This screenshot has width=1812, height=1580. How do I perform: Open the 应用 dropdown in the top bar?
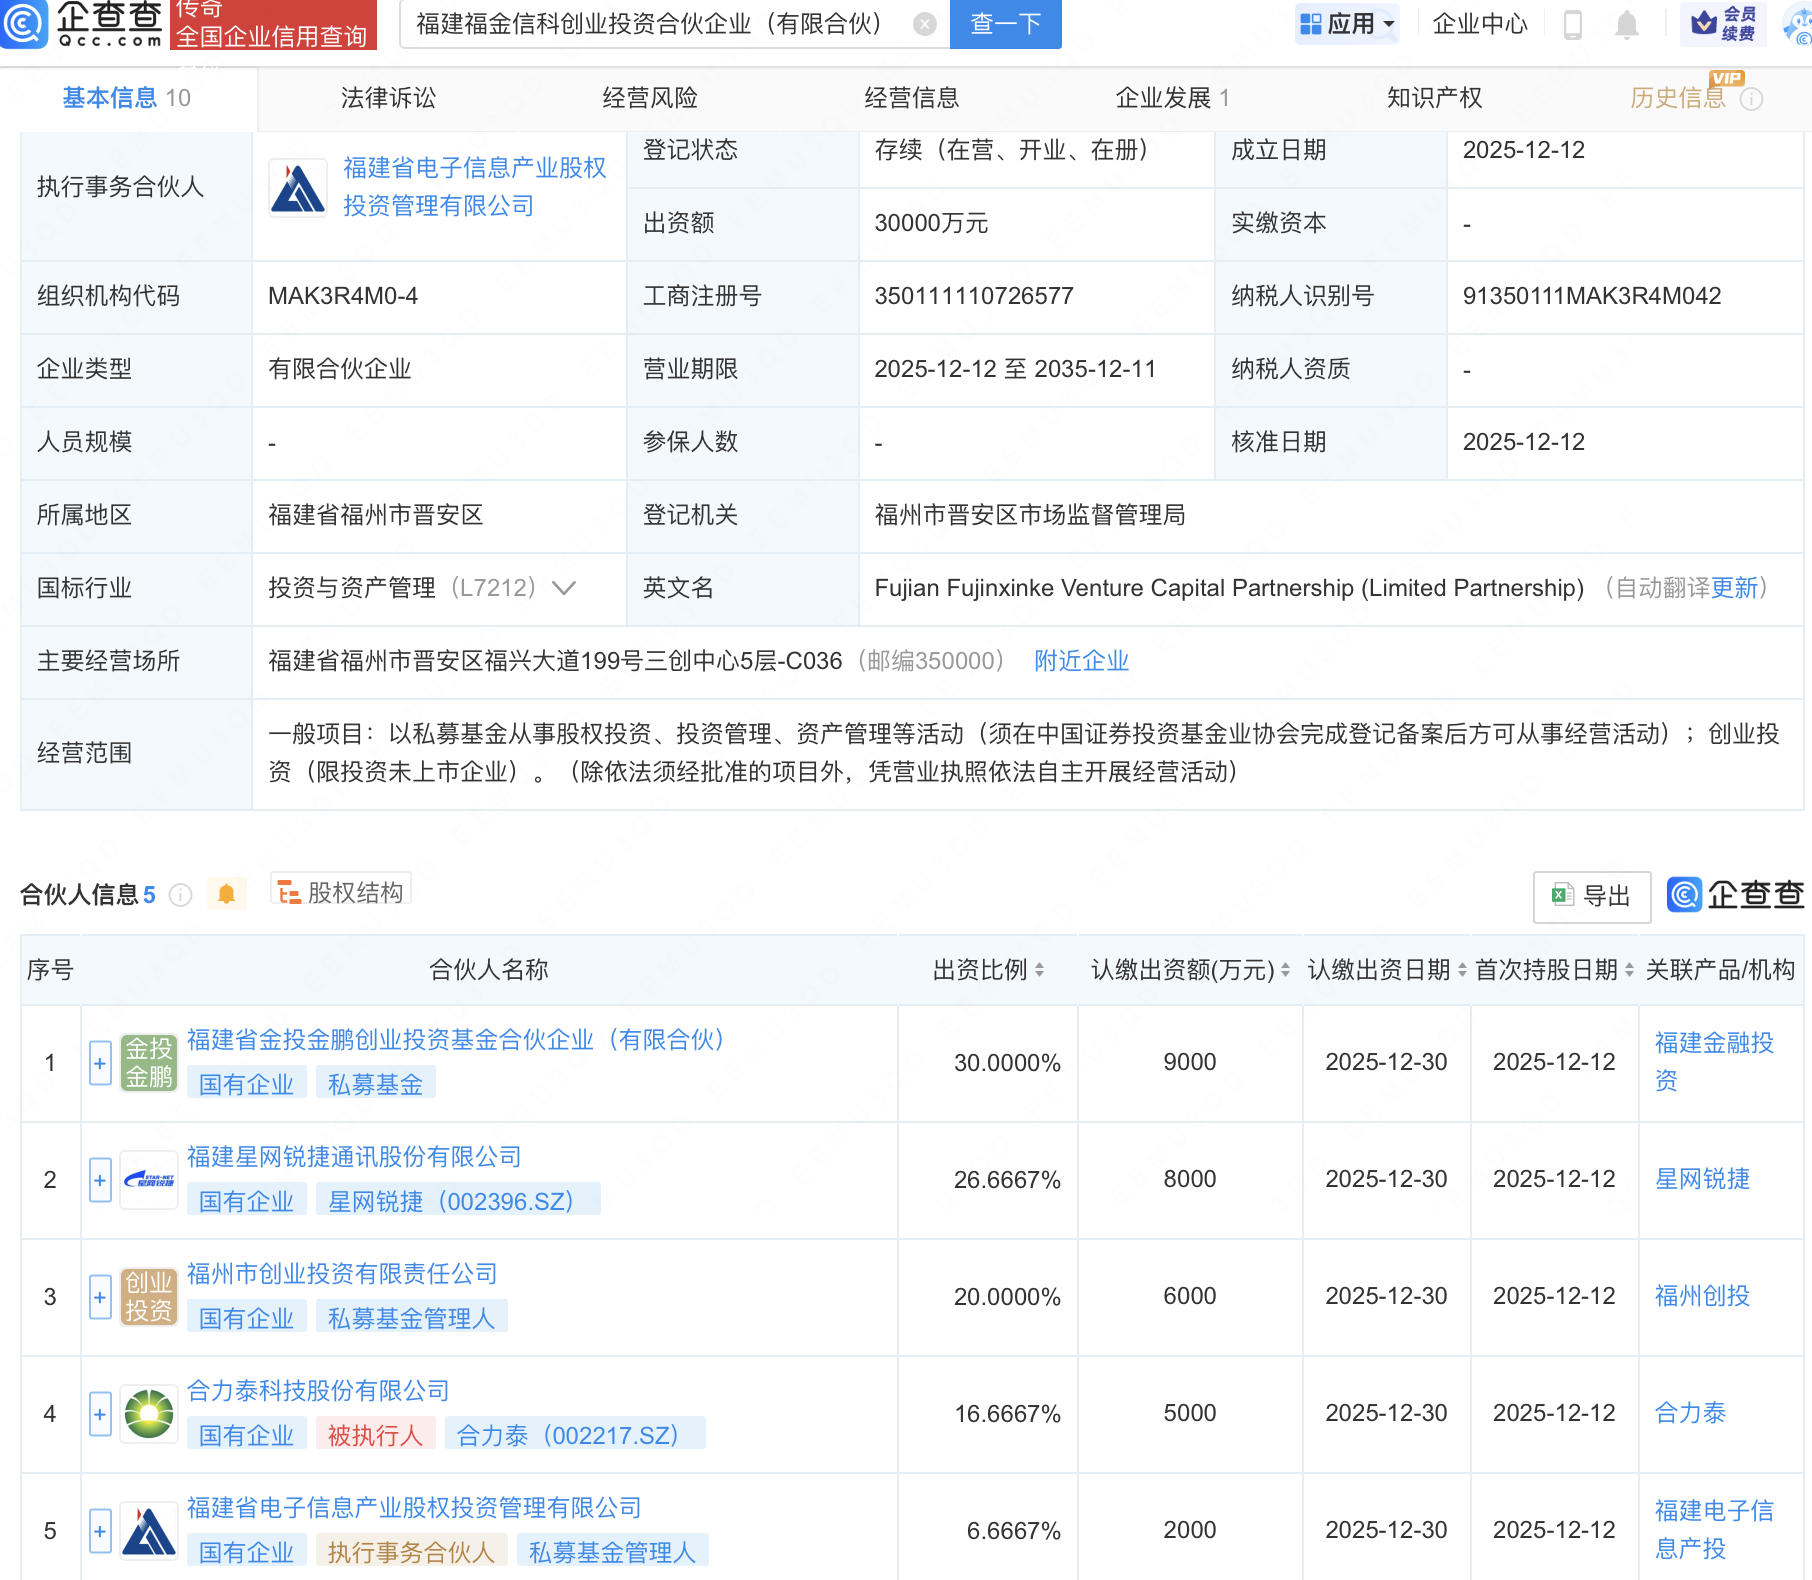click(1347, 24)
